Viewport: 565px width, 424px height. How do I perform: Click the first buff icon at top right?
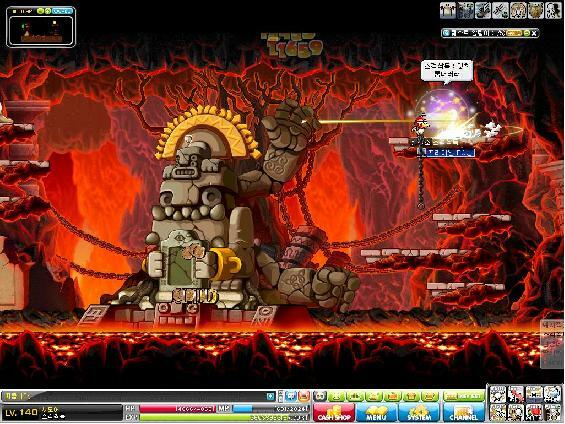tap(448, 10)
